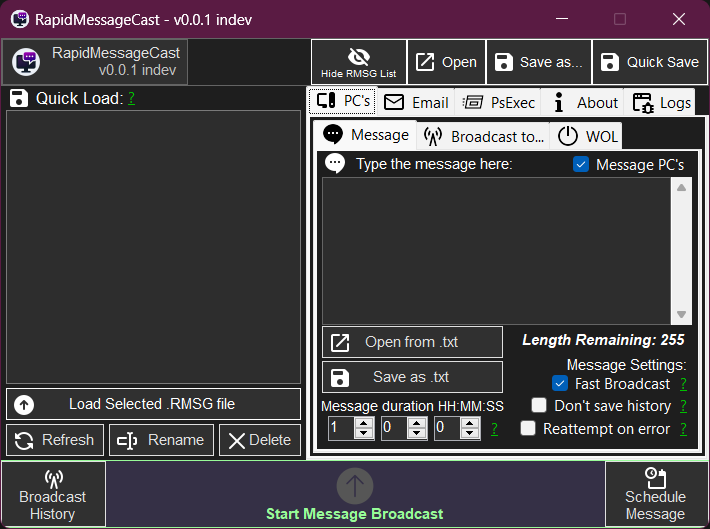Enable Don't save history option
Screen dimensions: 710x529
coord(539,406)
